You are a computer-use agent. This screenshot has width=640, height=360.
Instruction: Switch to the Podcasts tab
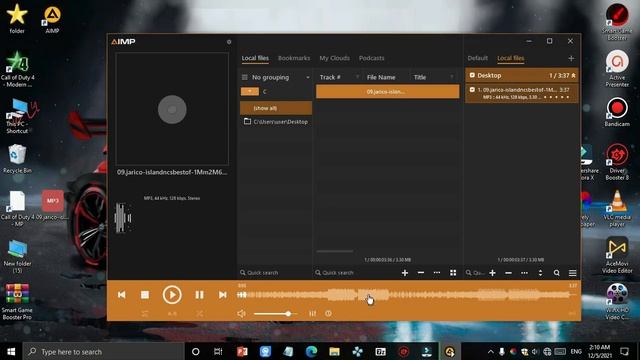click(371, 58)
